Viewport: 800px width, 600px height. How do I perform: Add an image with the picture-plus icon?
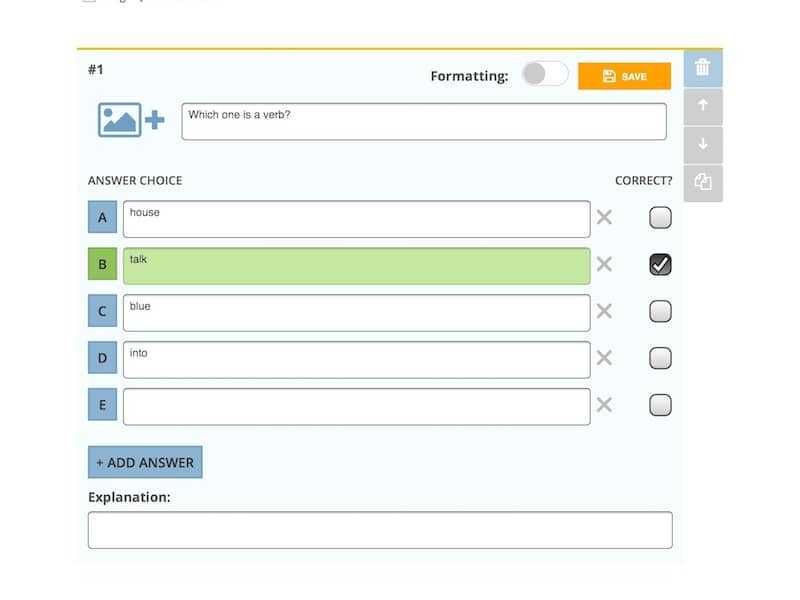coord(131,120)
